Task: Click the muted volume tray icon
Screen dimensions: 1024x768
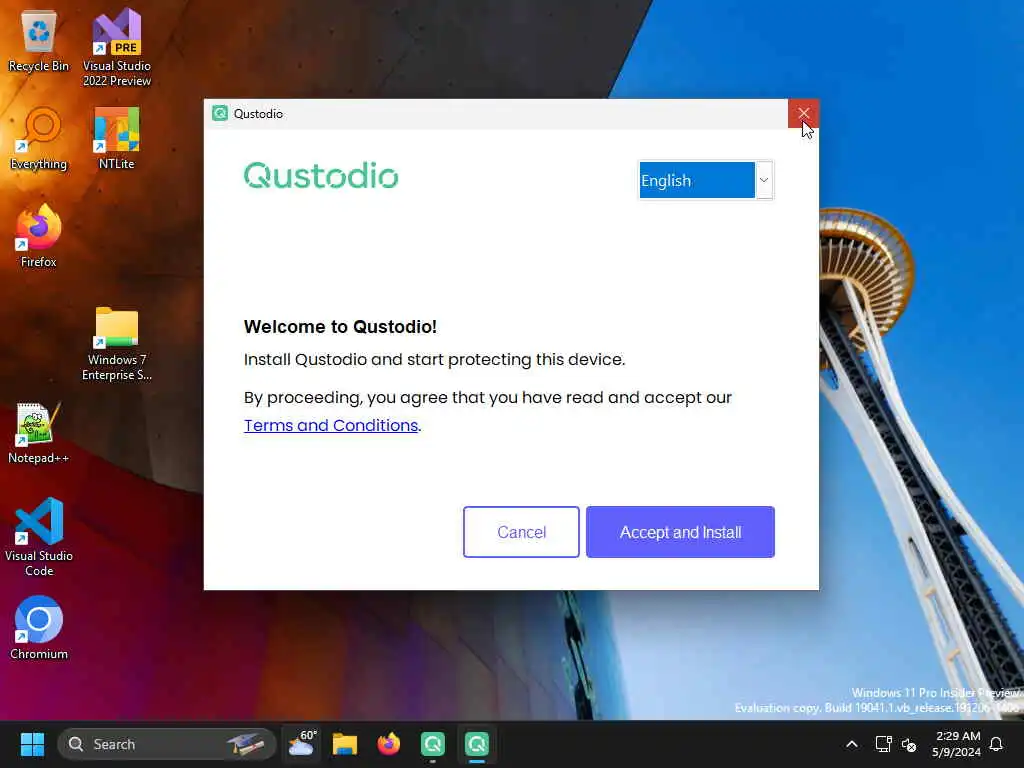Action: (x=908, y=744)
